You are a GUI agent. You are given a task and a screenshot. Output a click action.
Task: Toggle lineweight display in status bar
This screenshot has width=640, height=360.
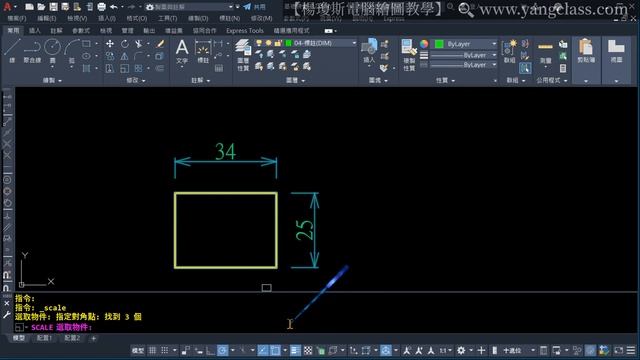[296, 350]
